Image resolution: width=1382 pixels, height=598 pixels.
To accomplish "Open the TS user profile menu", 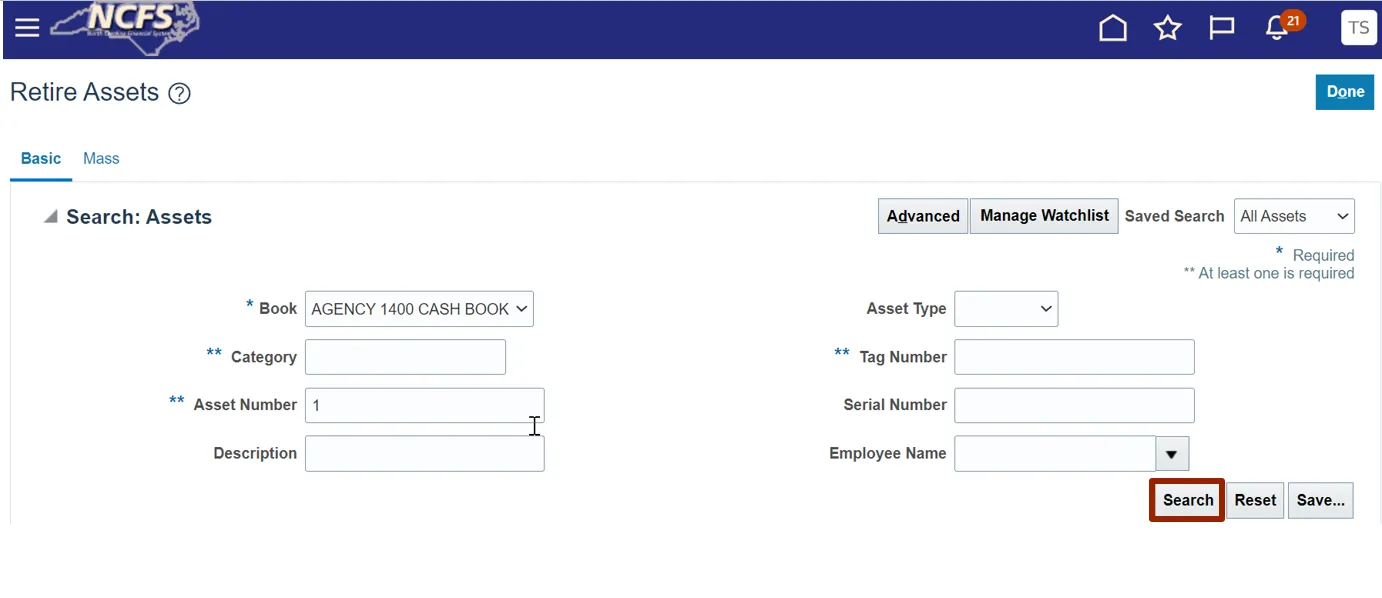I will 1358,28.
